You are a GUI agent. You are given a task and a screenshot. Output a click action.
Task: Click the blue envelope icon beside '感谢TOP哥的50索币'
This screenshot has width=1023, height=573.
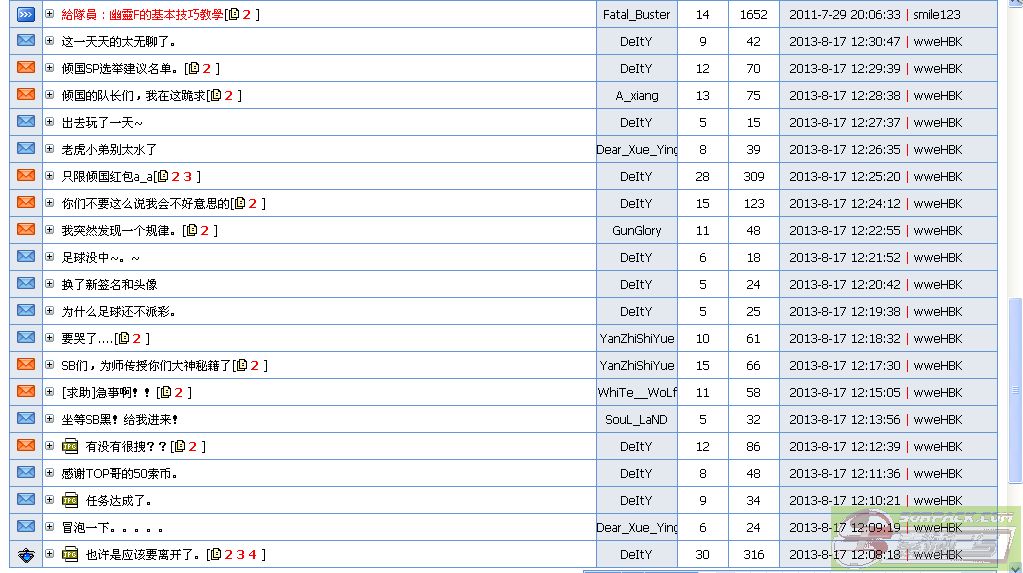click(x=26, y=473)
